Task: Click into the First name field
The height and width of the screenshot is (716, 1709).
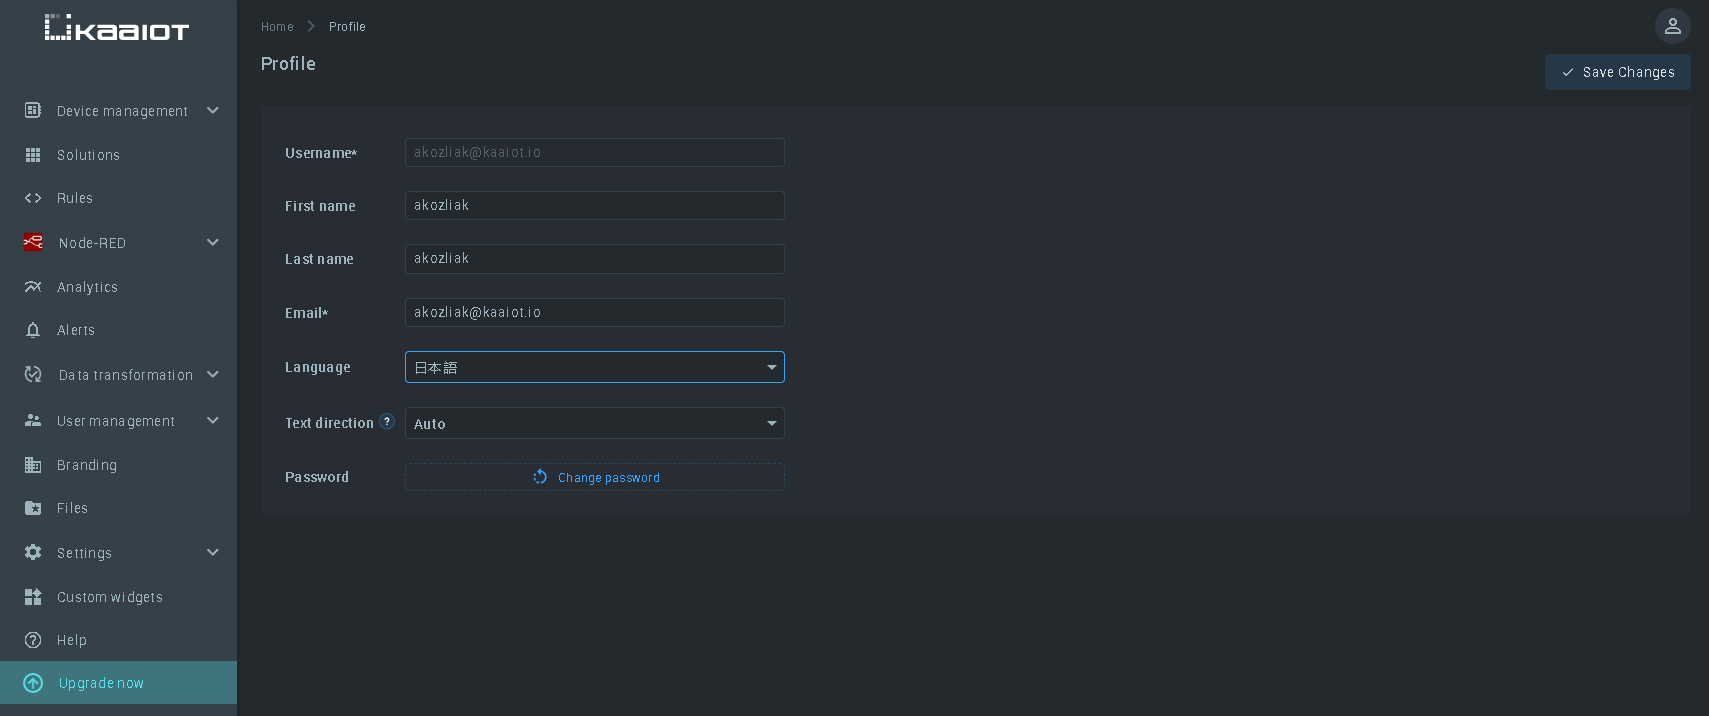Action: pyautogui.click(x=594, y=206)
